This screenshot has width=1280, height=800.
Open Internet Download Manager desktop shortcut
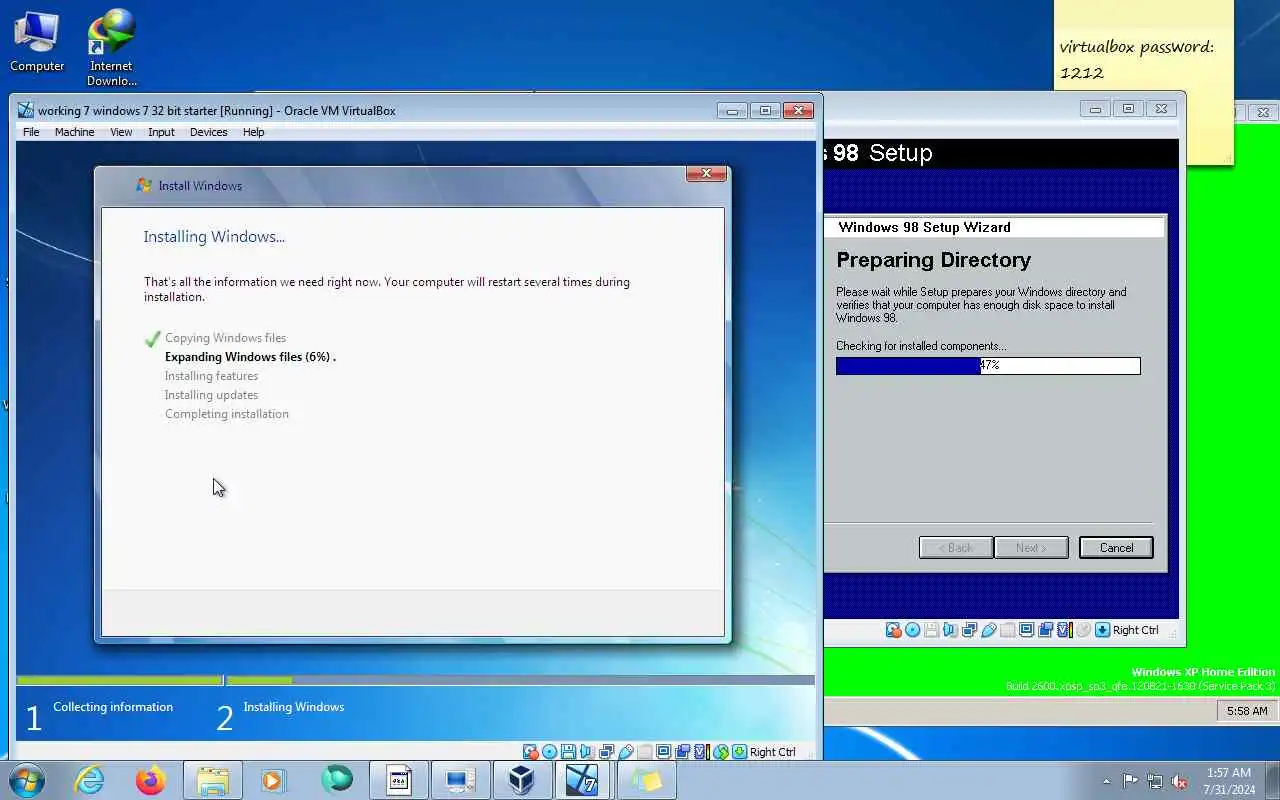(x=111, y=48)
